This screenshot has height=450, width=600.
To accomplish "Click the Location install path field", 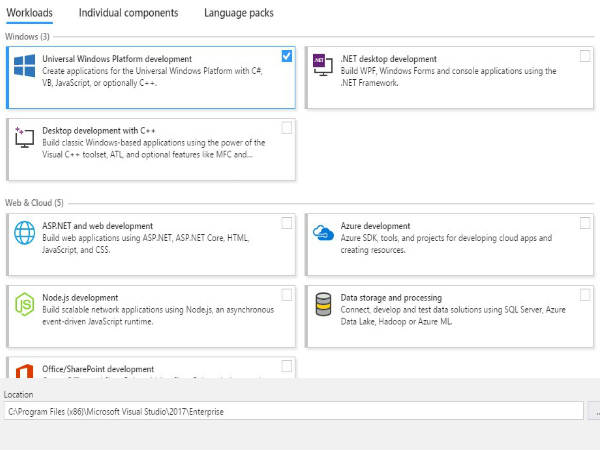I will (292, 411).
